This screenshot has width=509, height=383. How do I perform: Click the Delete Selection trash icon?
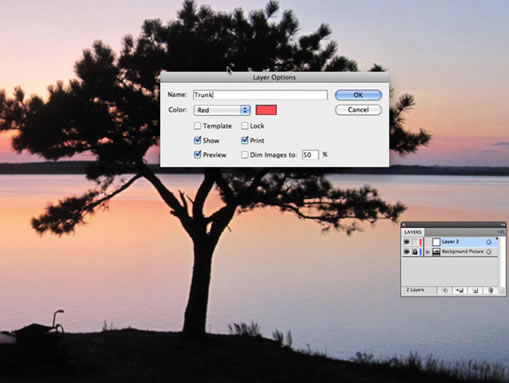490,290
